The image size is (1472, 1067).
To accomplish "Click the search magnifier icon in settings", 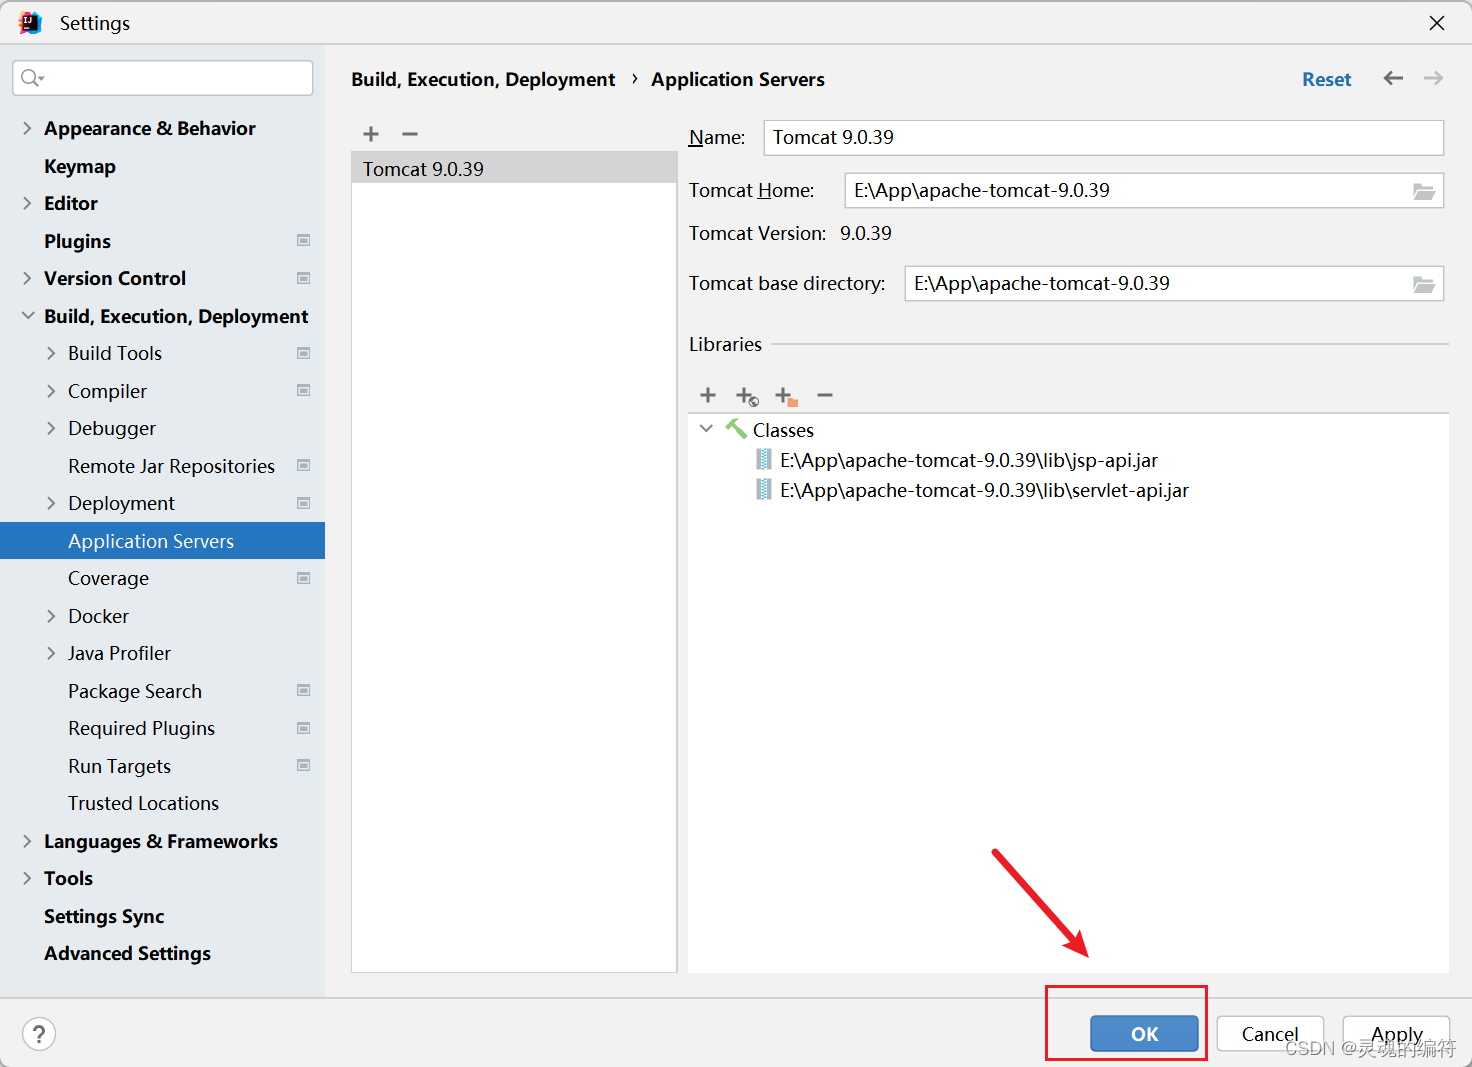I will 32,78.
